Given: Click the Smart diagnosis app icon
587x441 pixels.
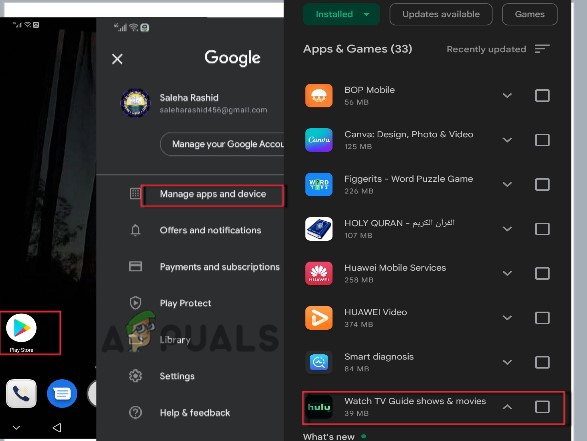Looking at the screenshot, I should click(x=319, y=362).
